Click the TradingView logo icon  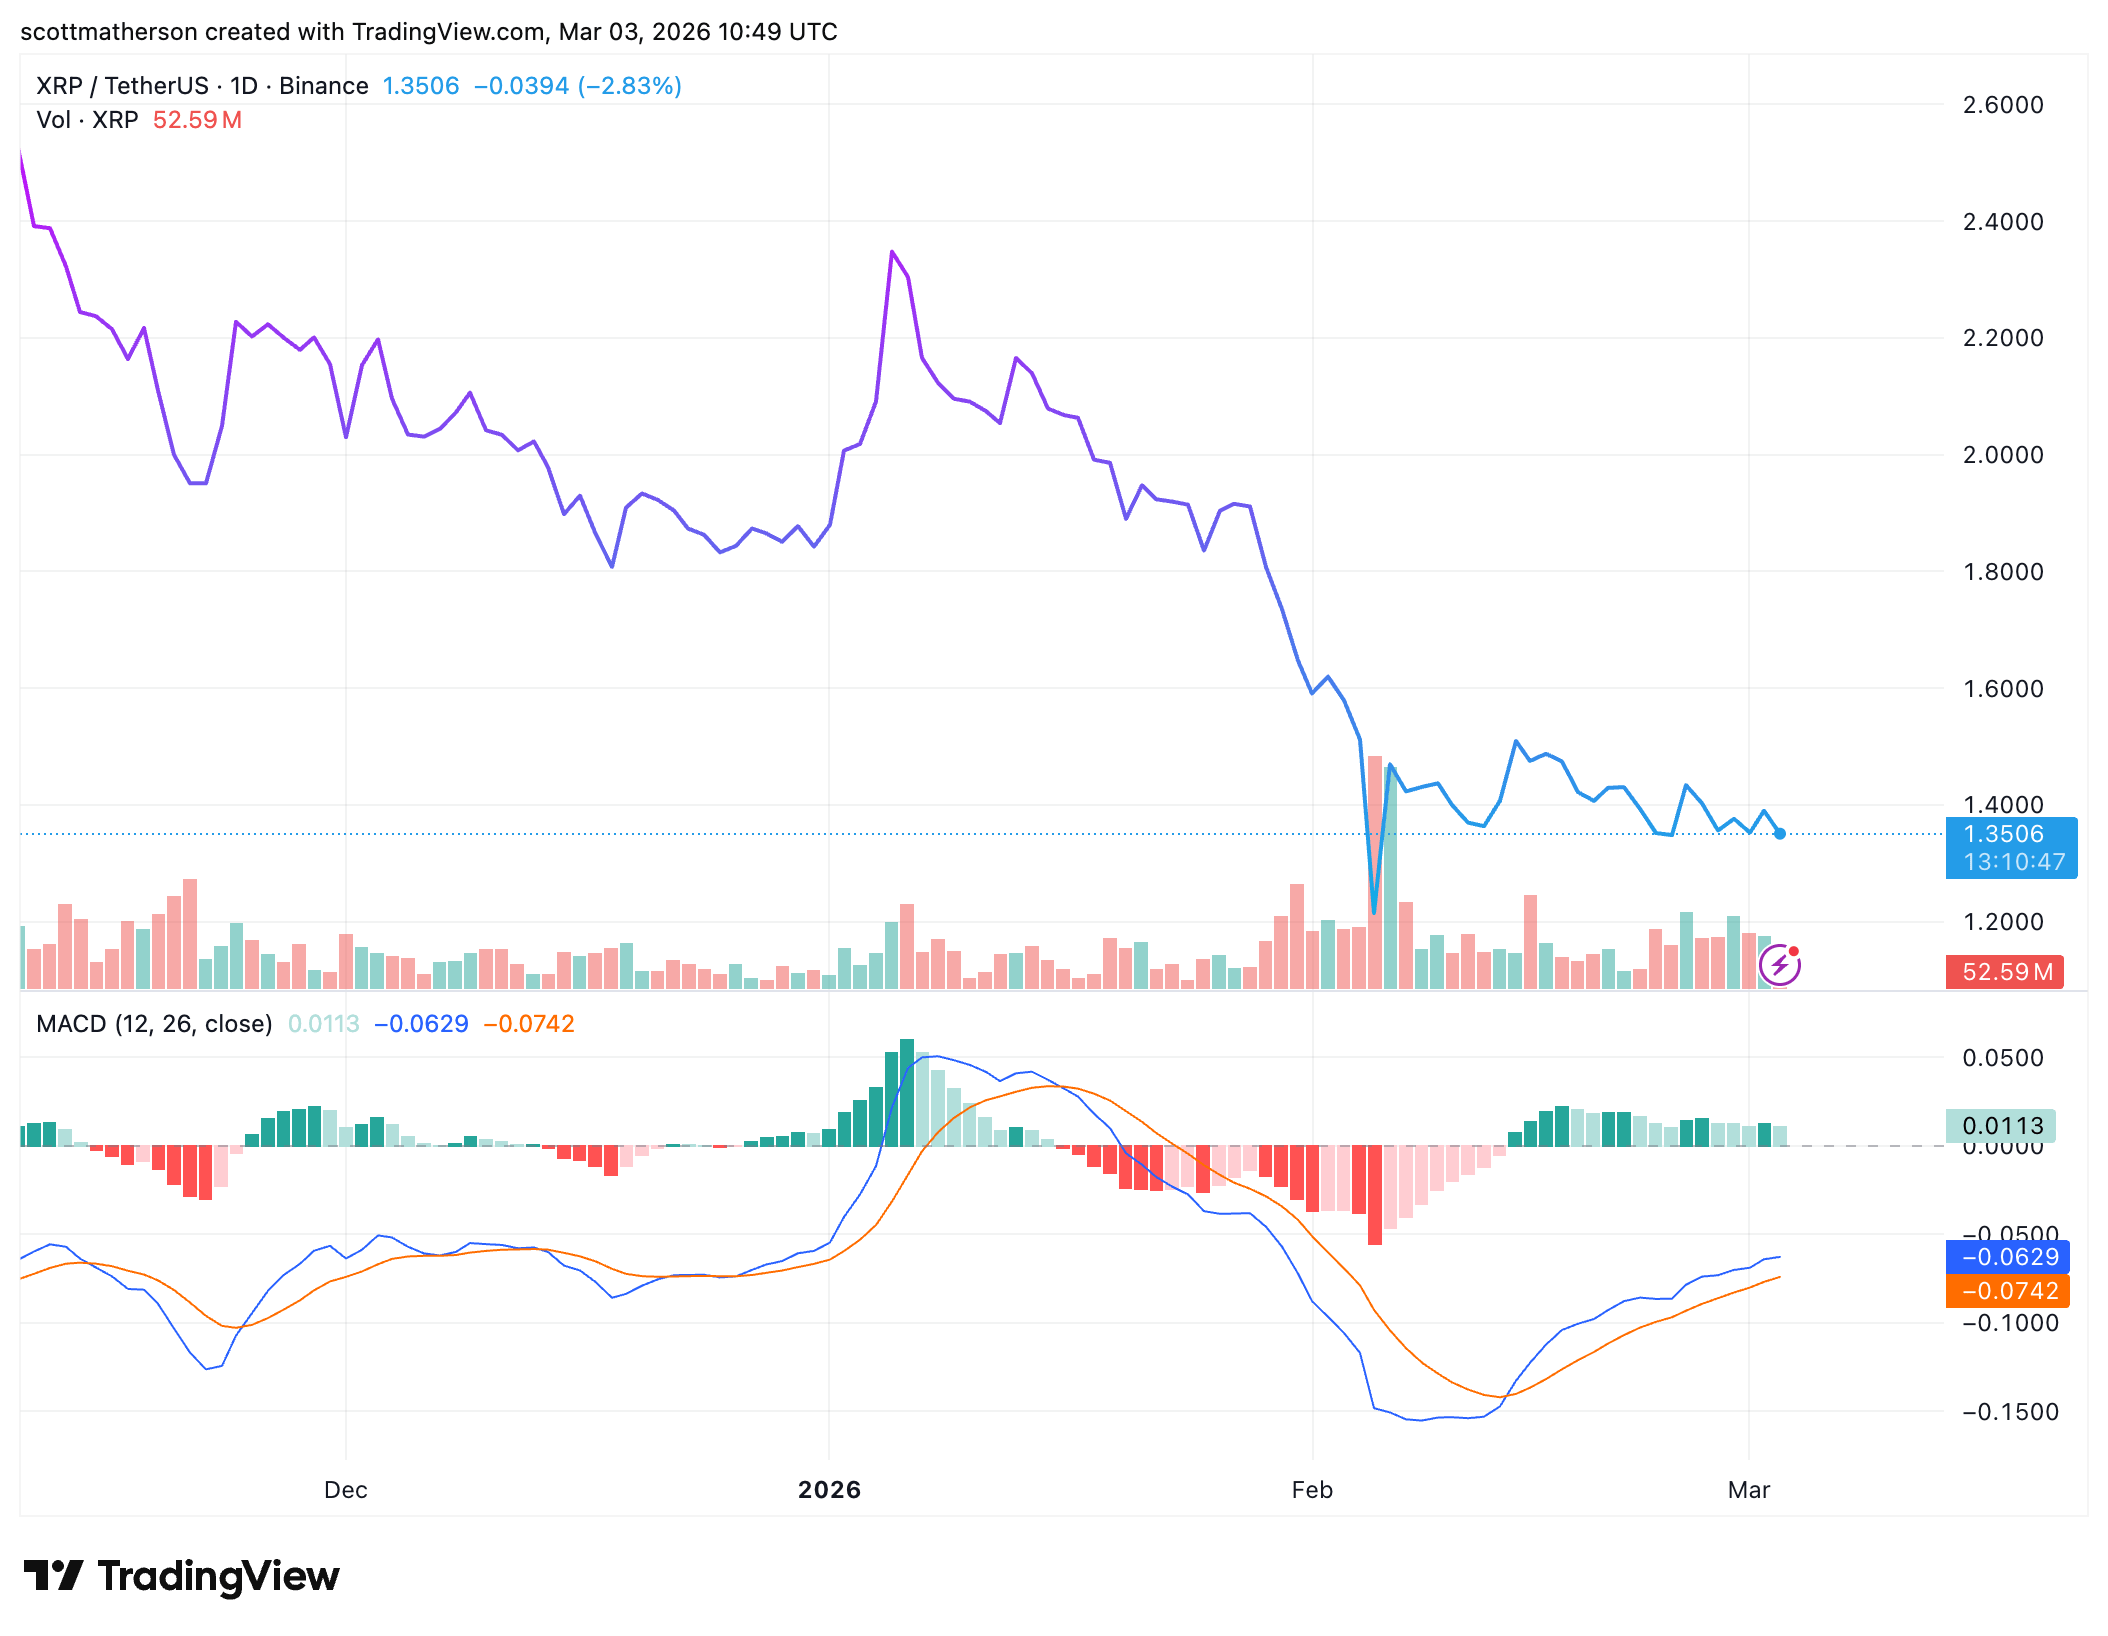53,1575
